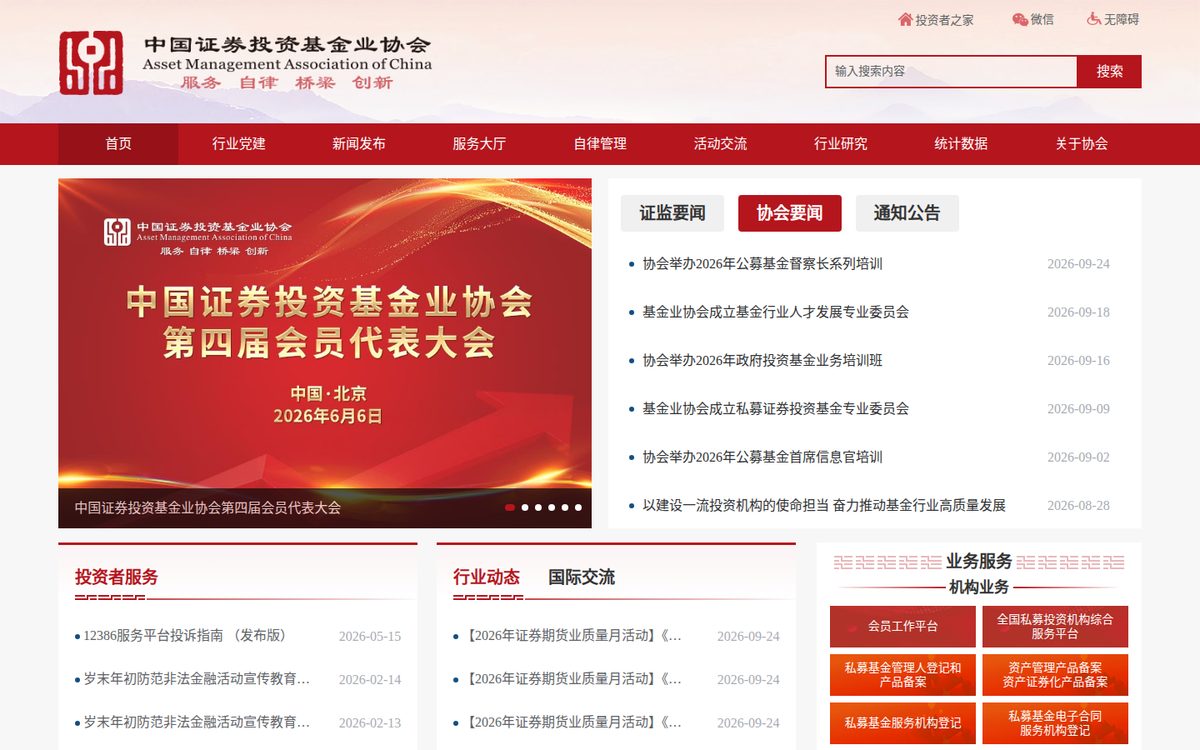Open 基金业协会成立基金行业人才发展专业委员会 news
This screenshot has height=750, width=1200.
776,312
